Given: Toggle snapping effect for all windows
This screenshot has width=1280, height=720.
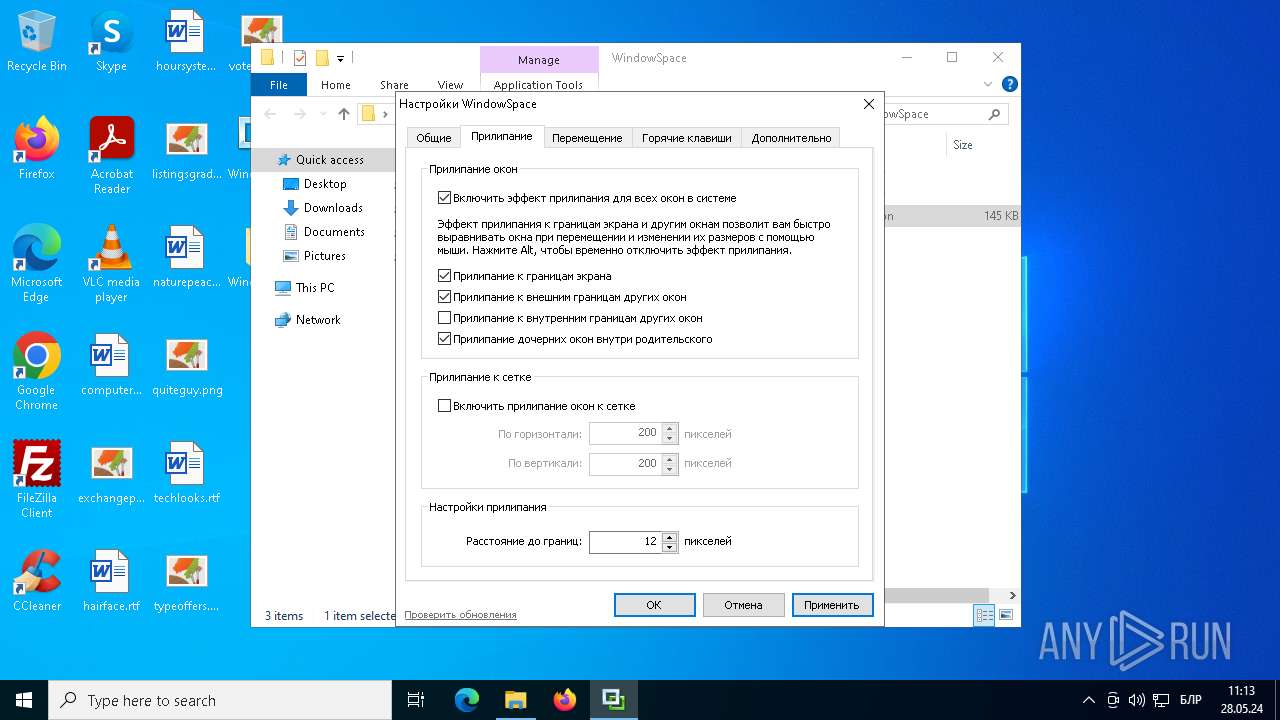Looking at the screenshot, I should coord(587,198).
